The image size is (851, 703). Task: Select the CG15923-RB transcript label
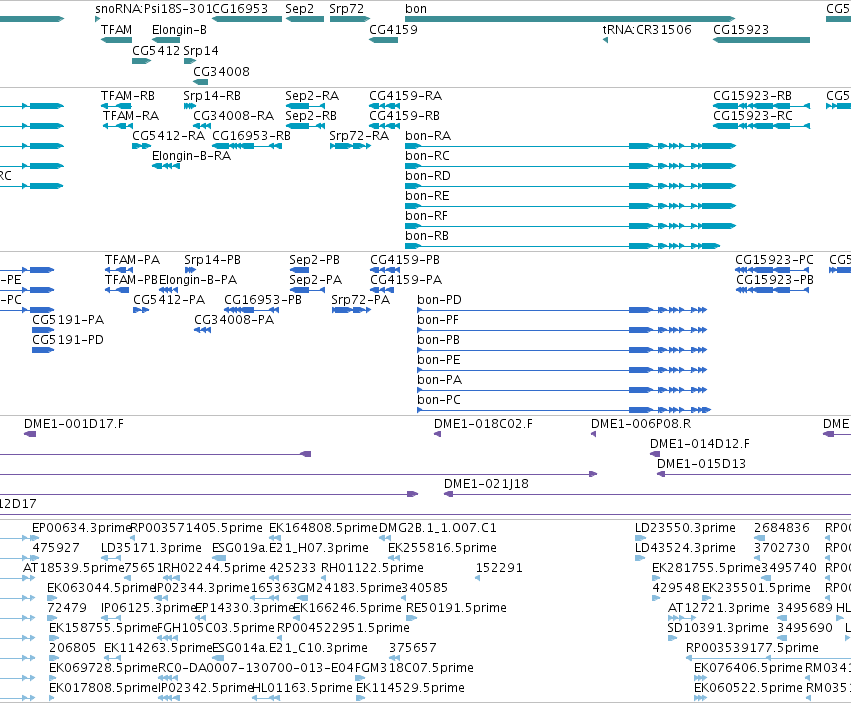click(752, 96)
